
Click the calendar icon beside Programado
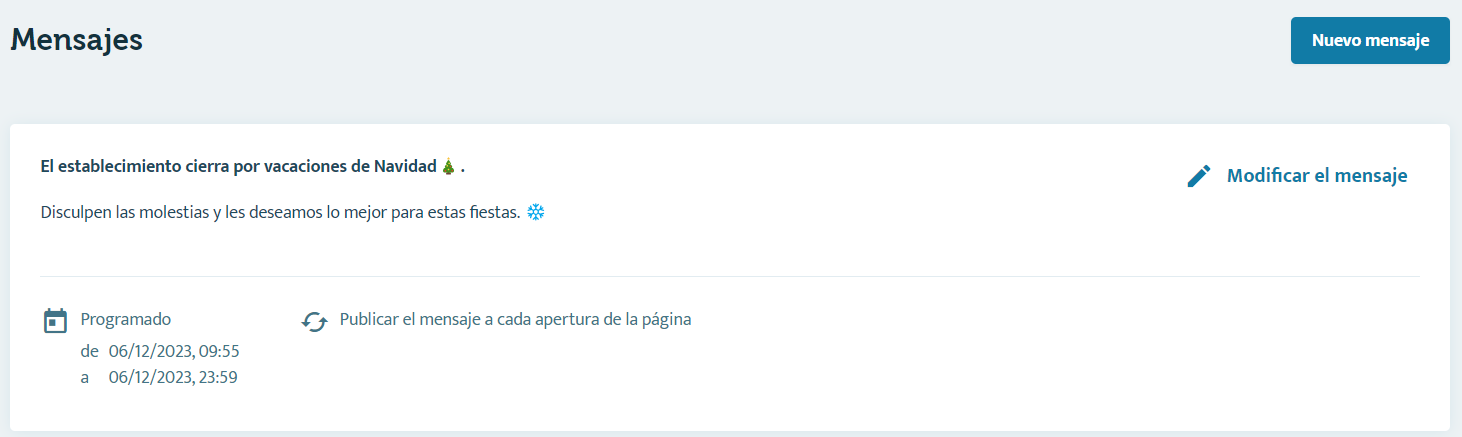55,320
